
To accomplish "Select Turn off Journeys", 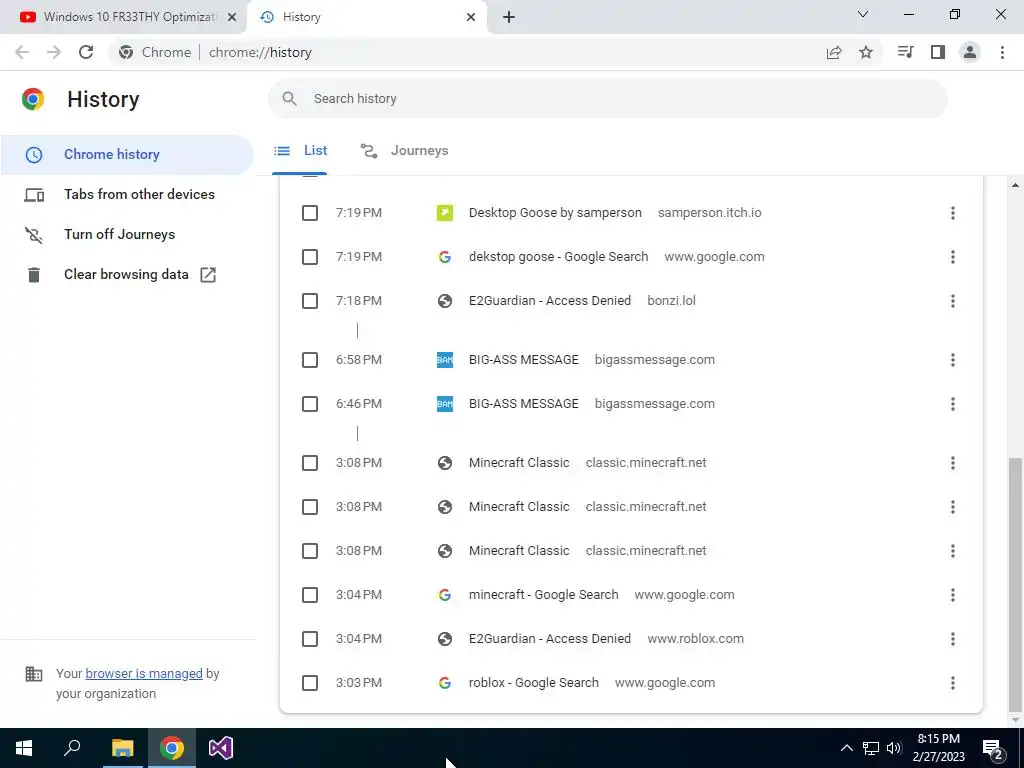I will (127, 234).
